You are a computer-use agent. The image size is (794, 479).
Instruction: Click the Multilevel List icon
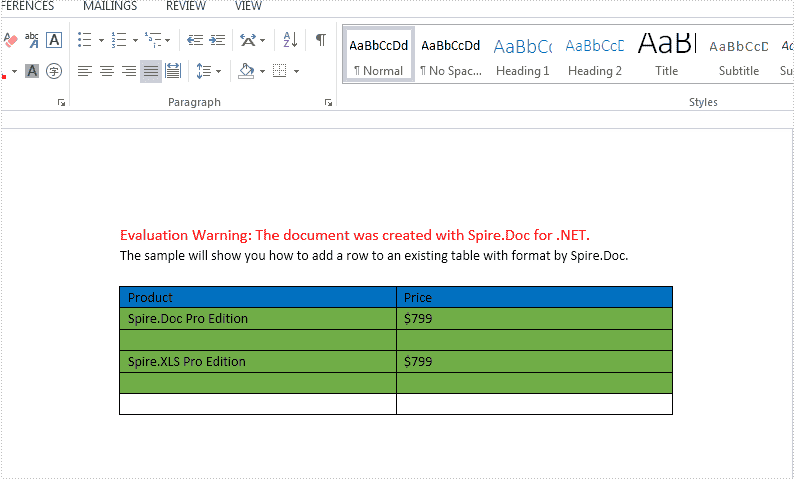pyautogui.click(x=153, y=39)
